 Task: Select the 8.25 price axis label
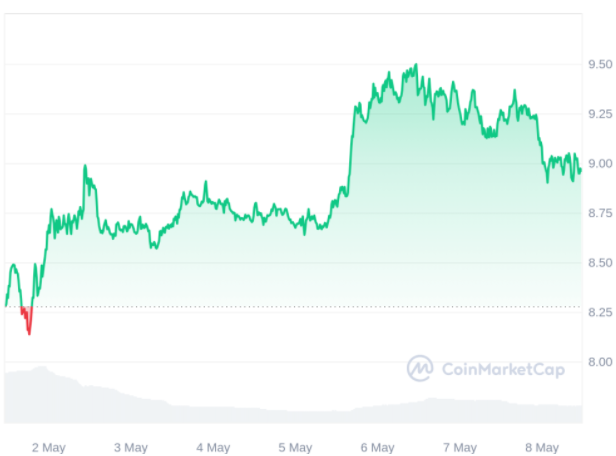coord(601,313)
